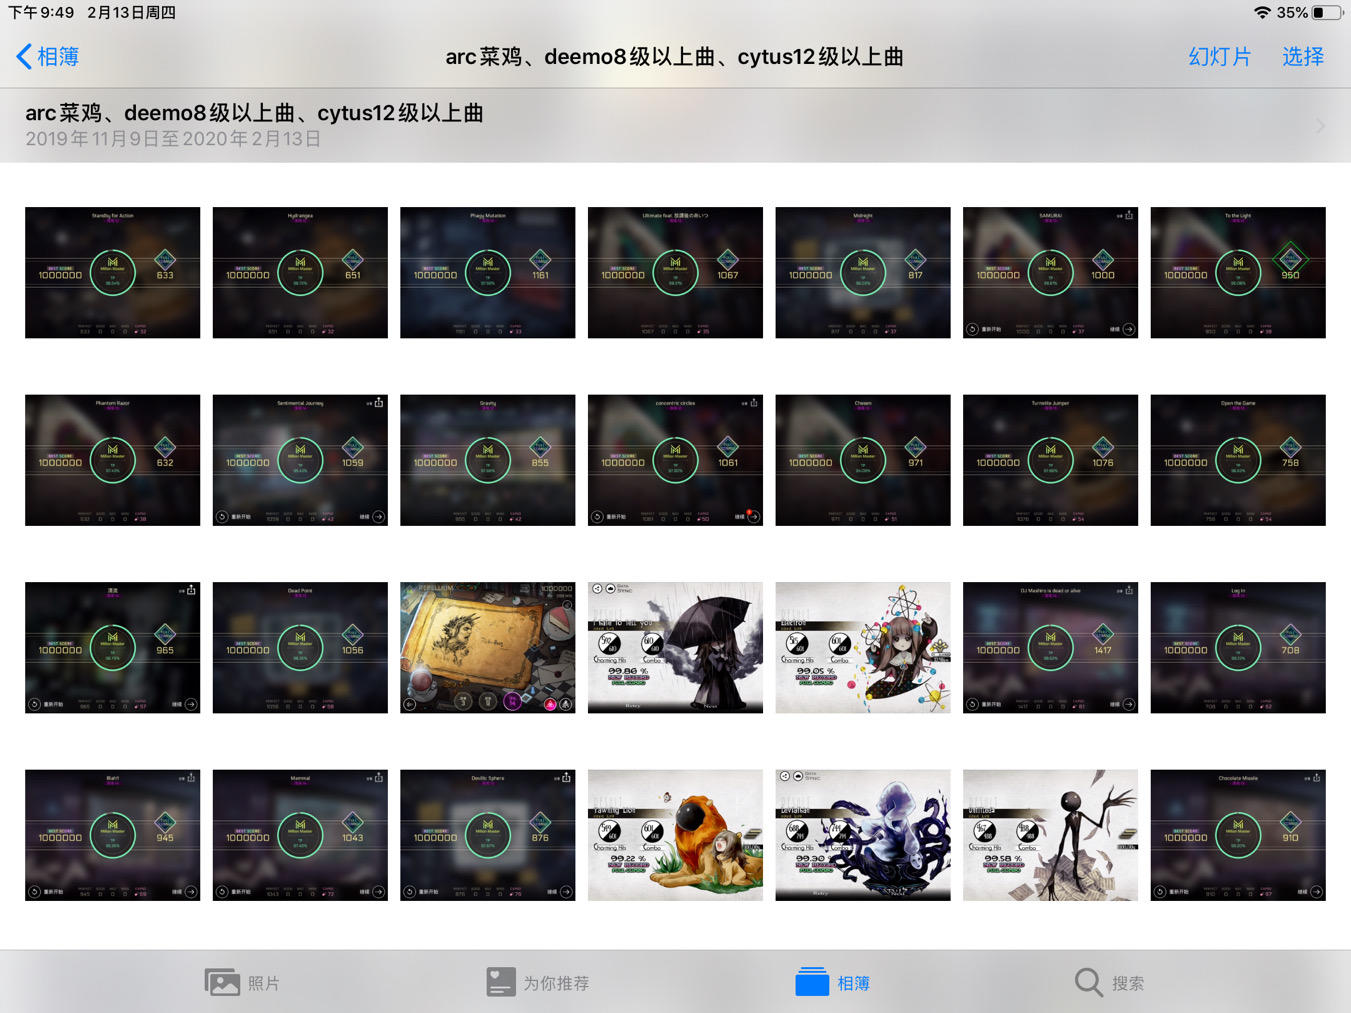Open Ultimate feat. screenshot with 1067 combo
Viewport: 1351px width, 1013px height.
coord(675,272)
